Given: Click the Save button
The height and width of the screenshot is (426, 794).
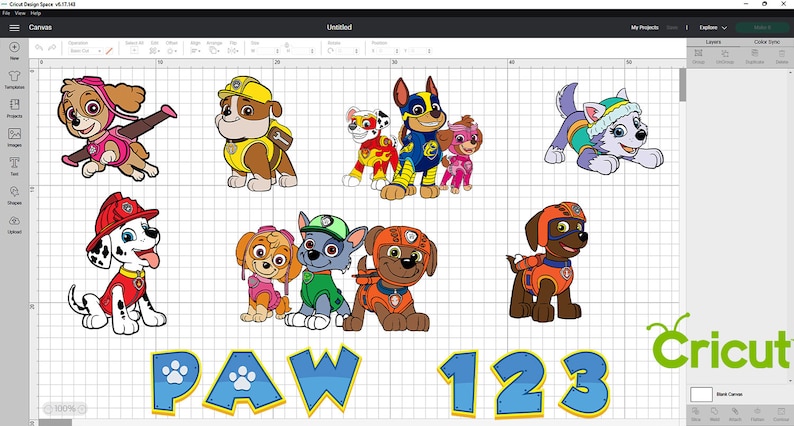Looking at the screenshot, I should point(672,27).
